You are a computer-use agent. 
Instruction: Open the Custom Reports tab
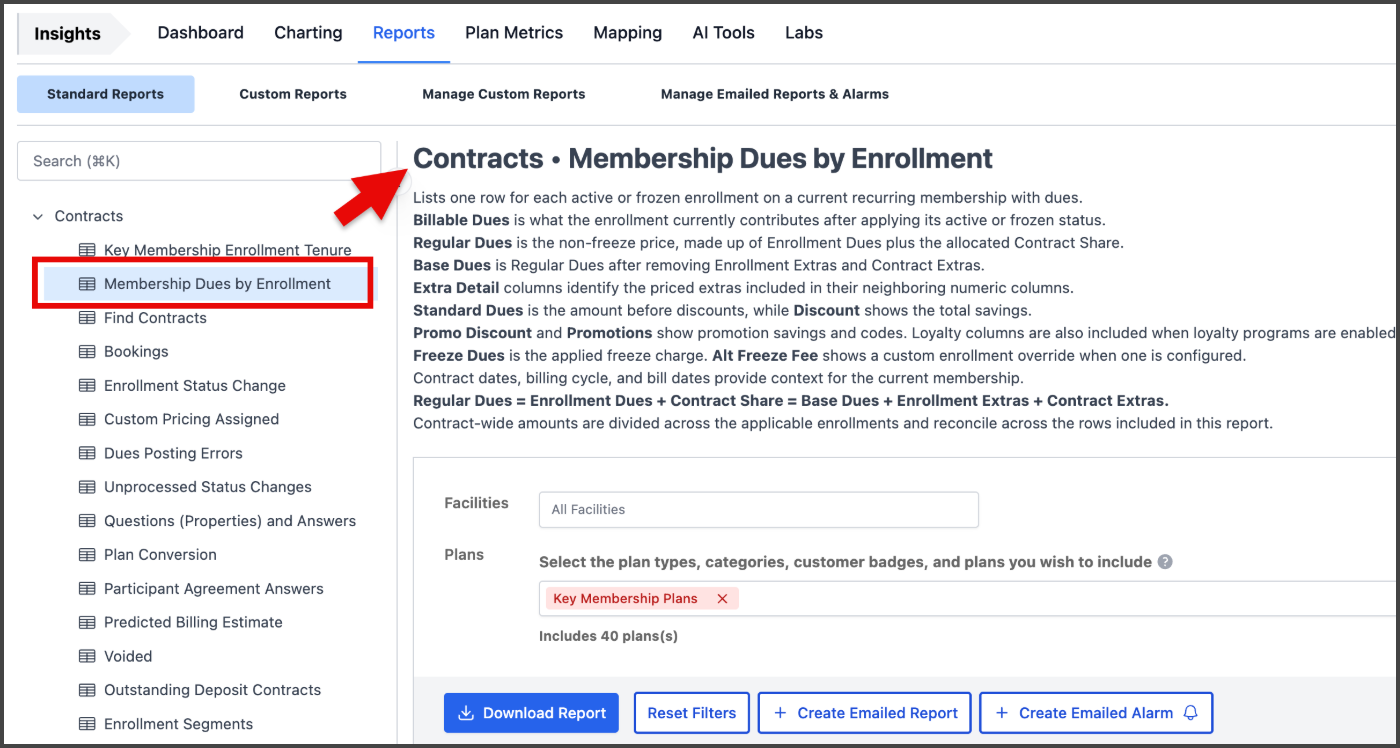click(293, 94)
